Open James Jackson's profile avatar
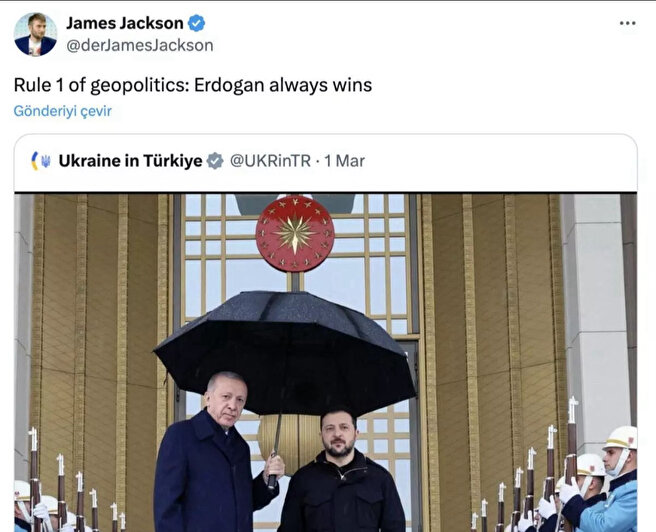 (x=35, y=34)
